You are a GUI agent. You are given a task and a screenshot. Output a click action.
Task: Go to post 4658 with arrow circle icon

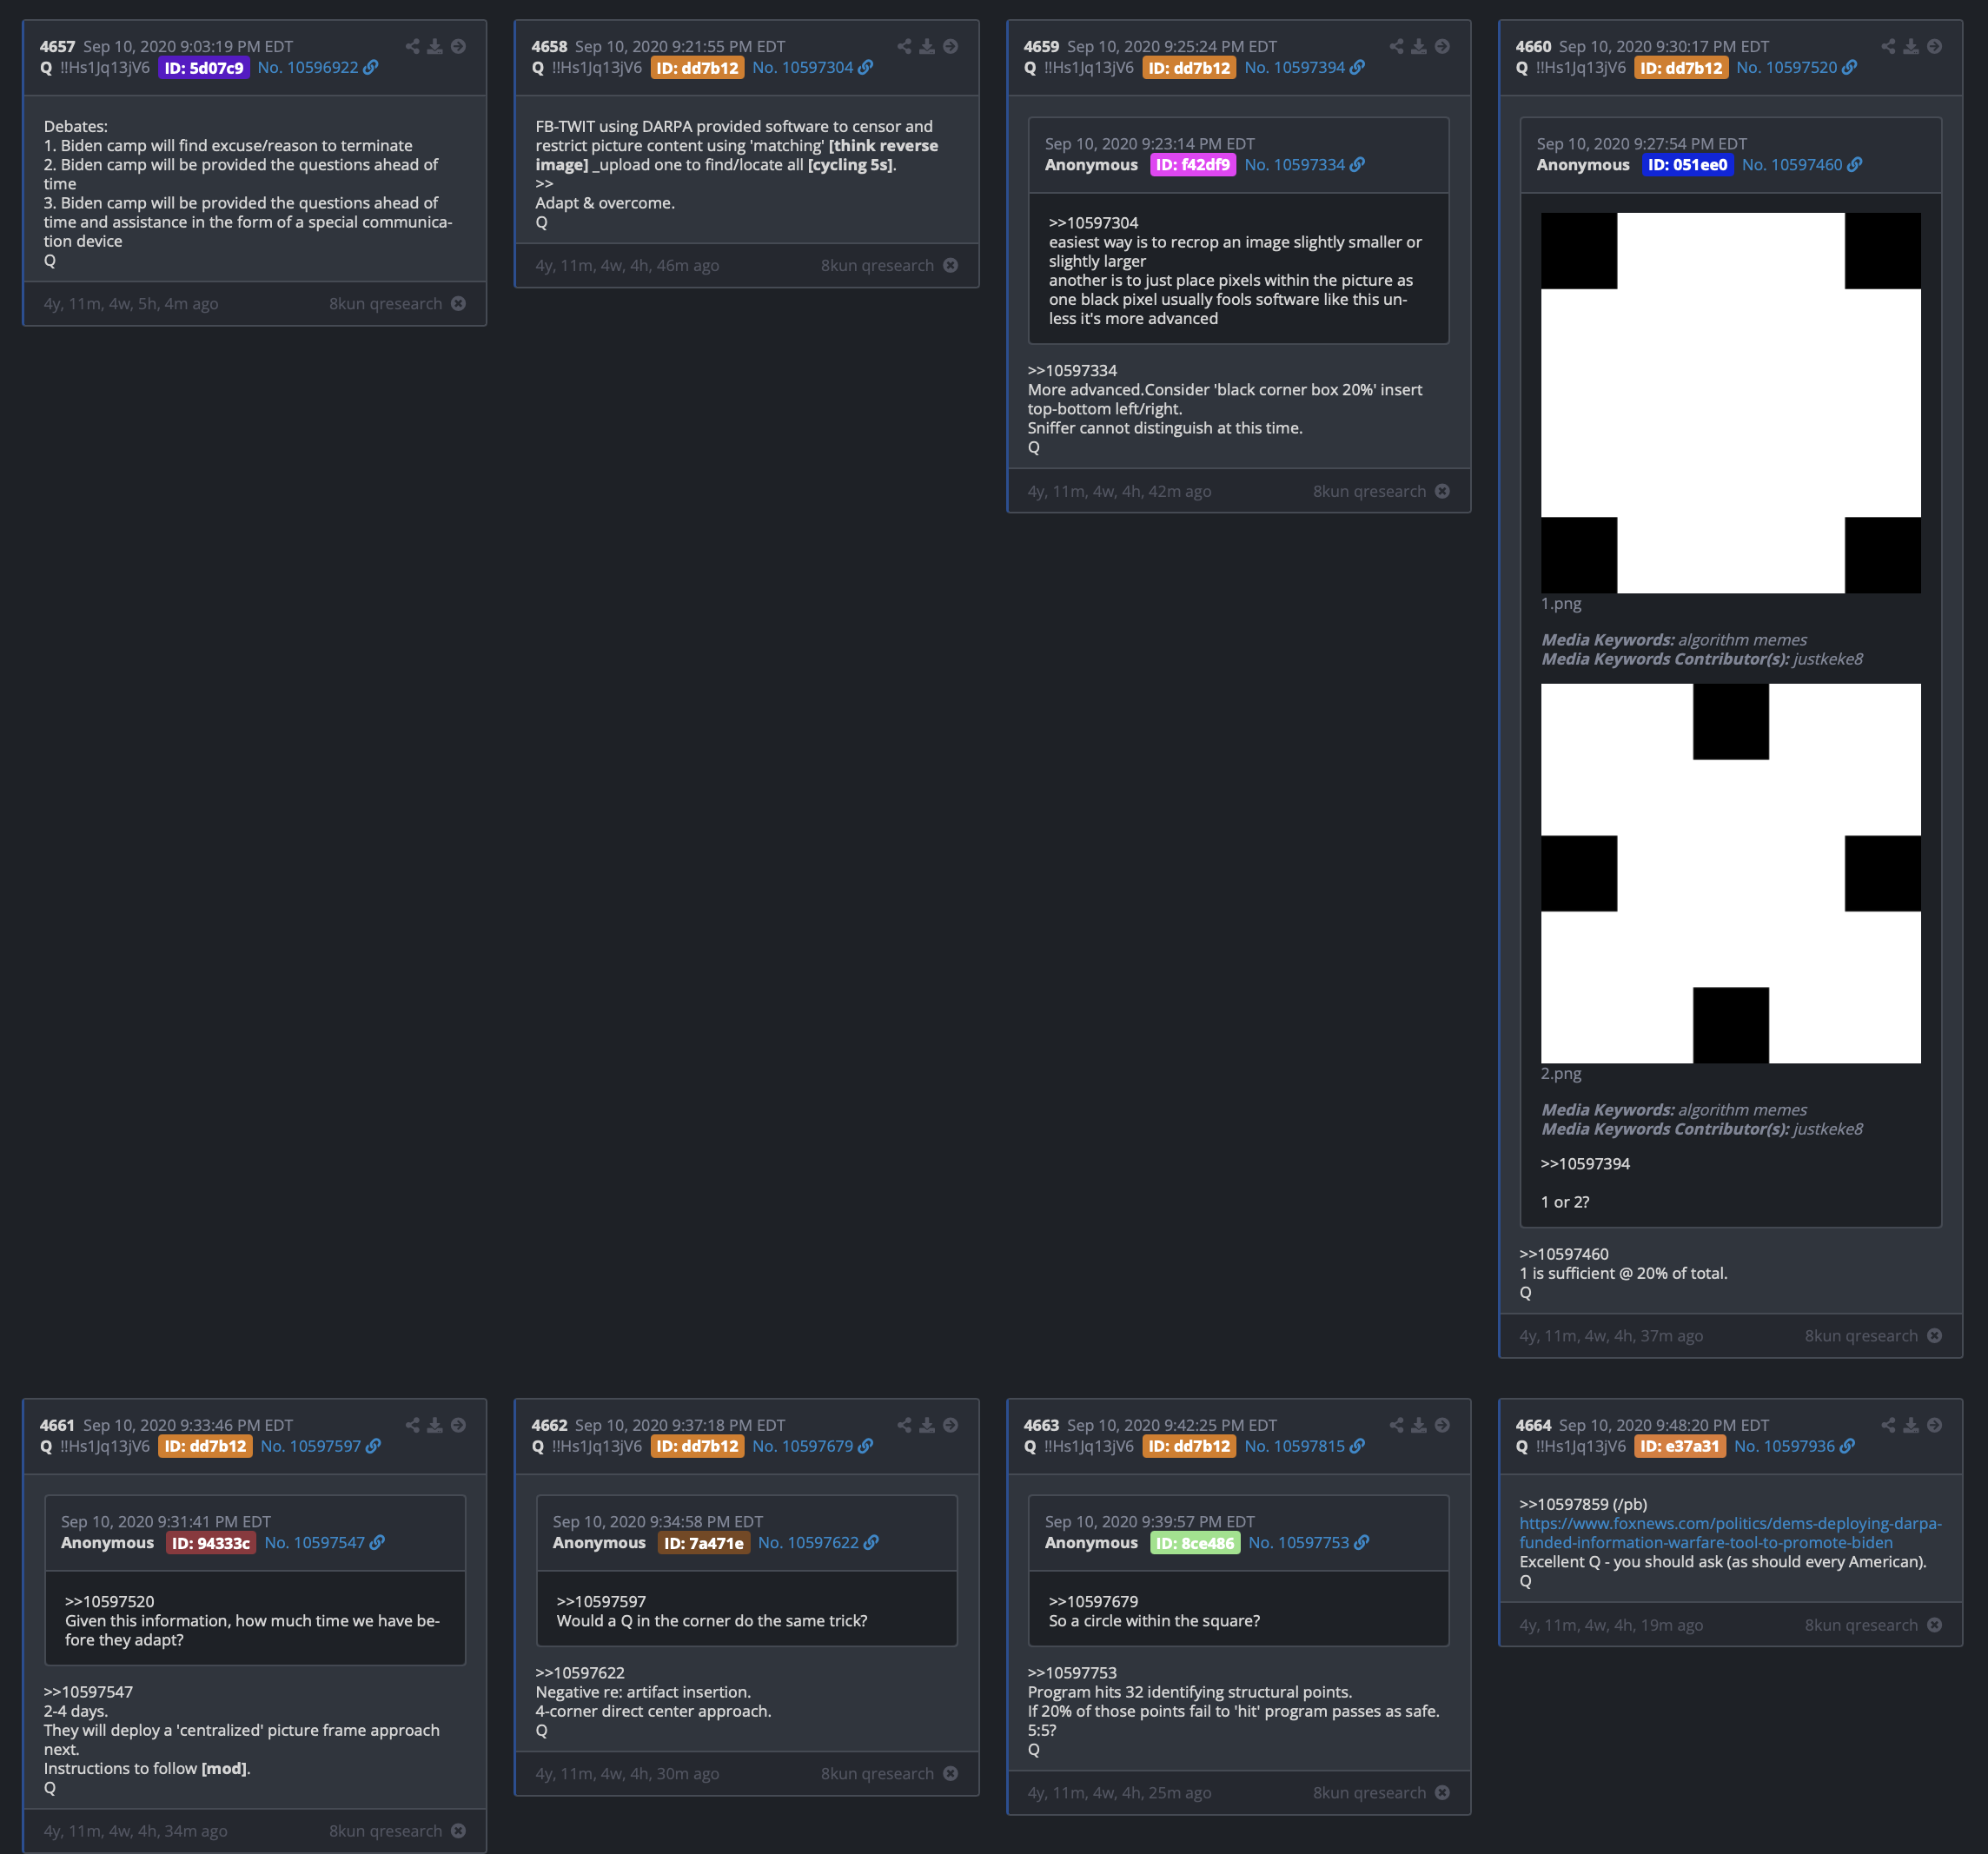click(x=950, y=46)
